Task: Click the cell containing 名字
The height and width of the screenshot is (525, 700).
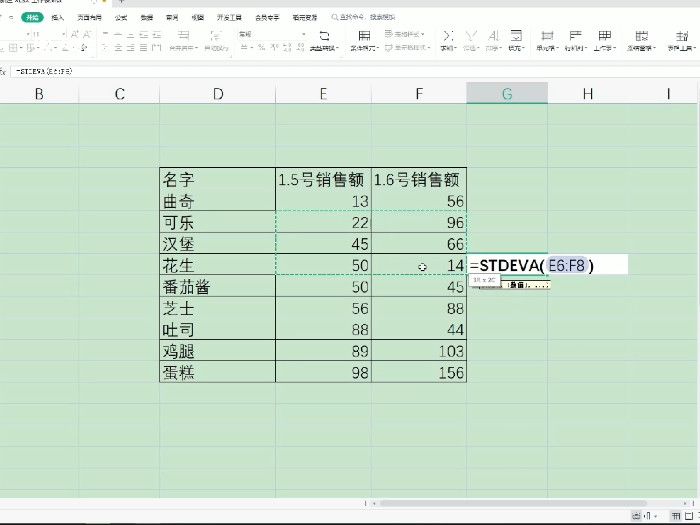Action: click(x=217, y=179)
